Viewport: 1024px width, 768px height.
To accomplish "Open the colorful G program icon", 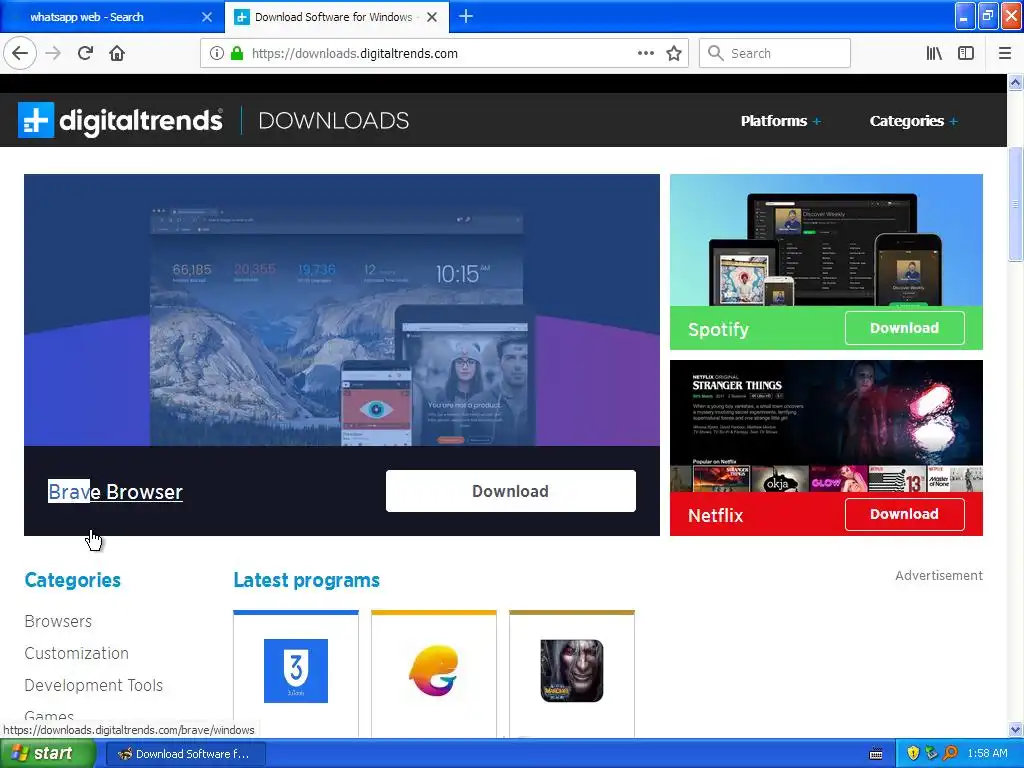I will pyautogui.click(x=434, y=671).
